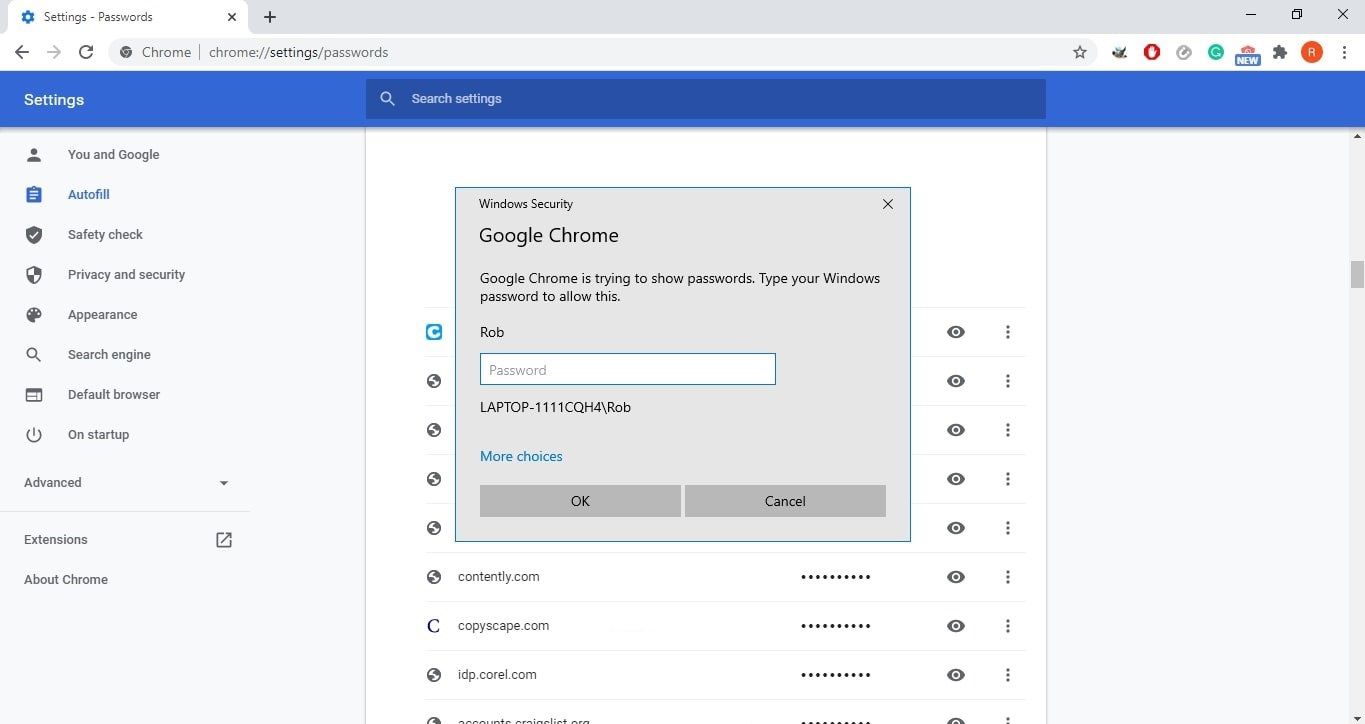This screenshot has width=1365, height=724.
Task: Click the Appearance palette icon
Action: 34,314
